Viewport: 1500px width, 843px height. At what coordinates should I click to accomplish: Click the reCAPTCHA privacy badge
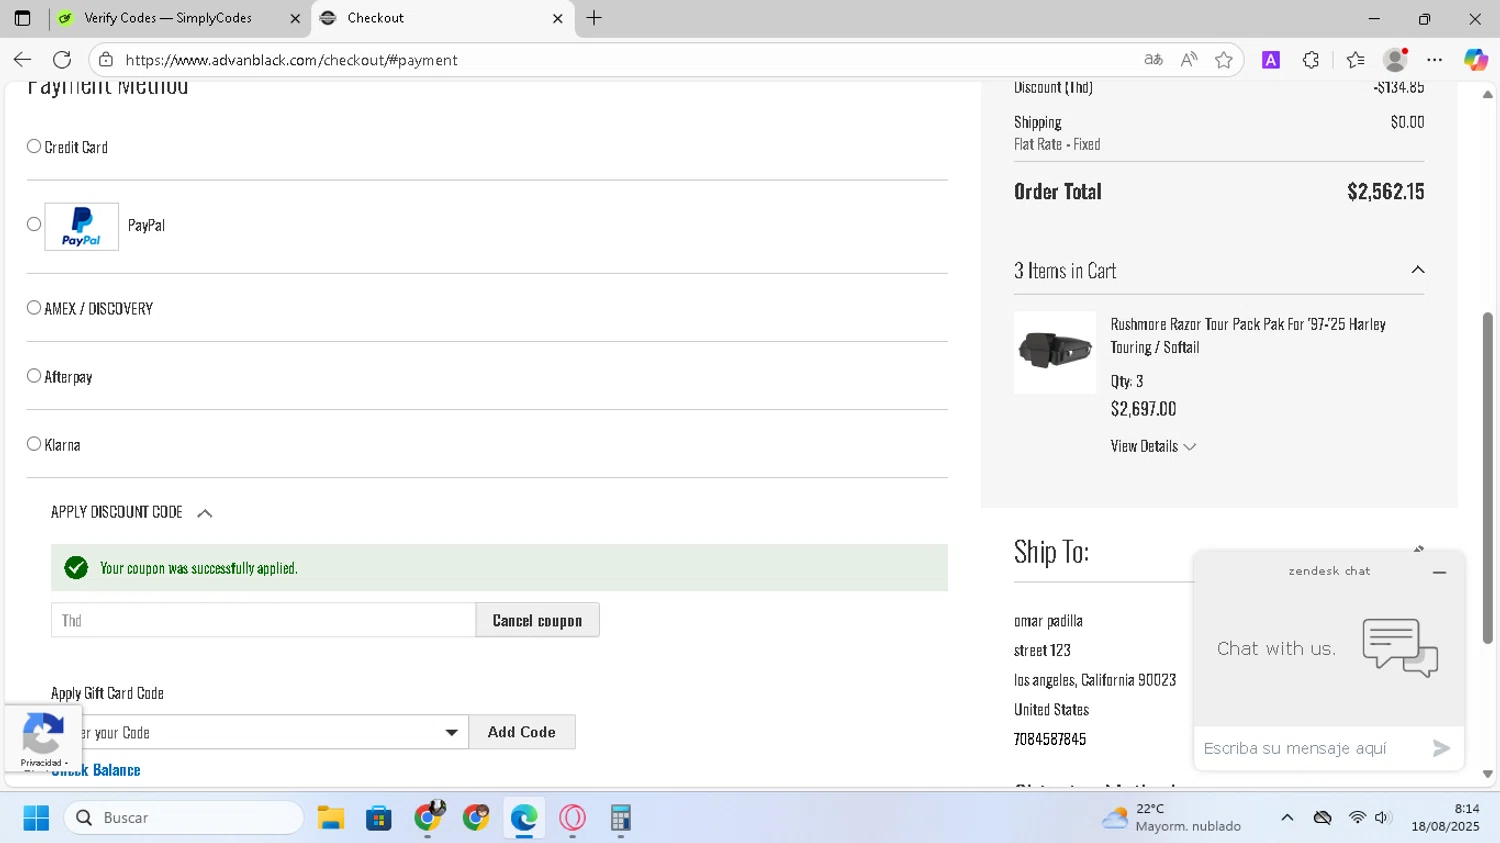(x=42, y=738)
